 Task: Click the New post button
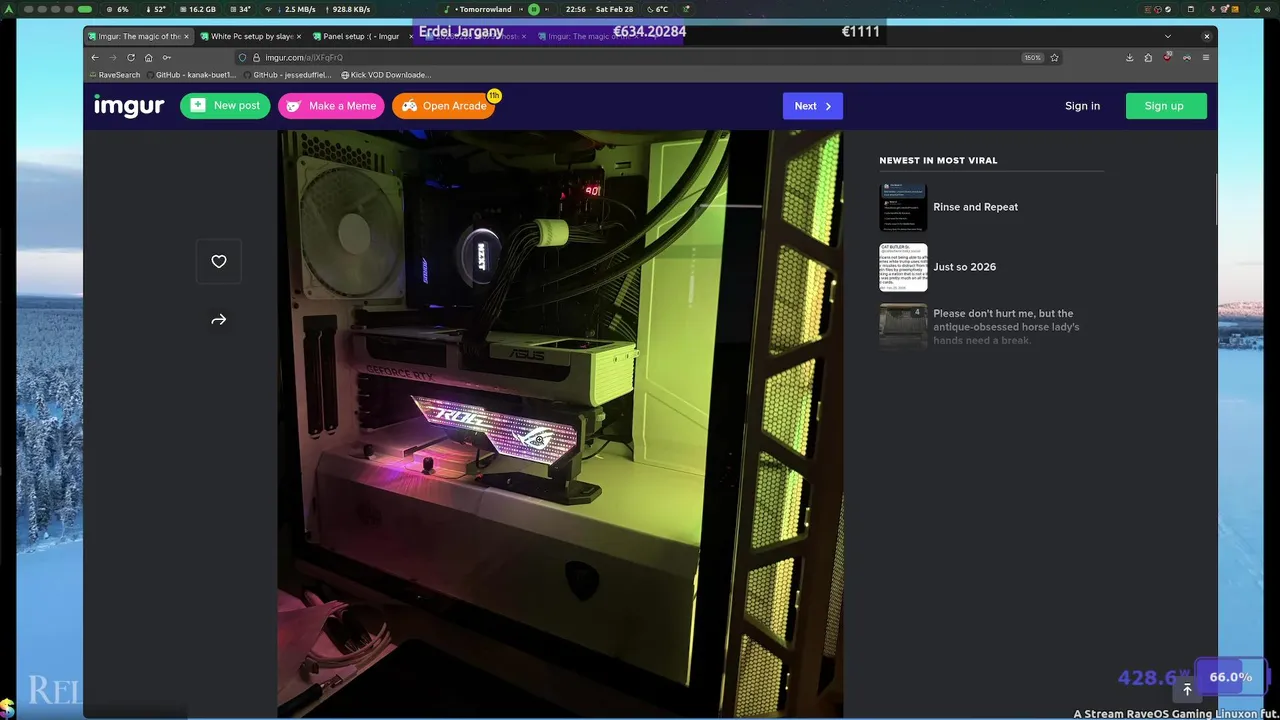(225, 106)
